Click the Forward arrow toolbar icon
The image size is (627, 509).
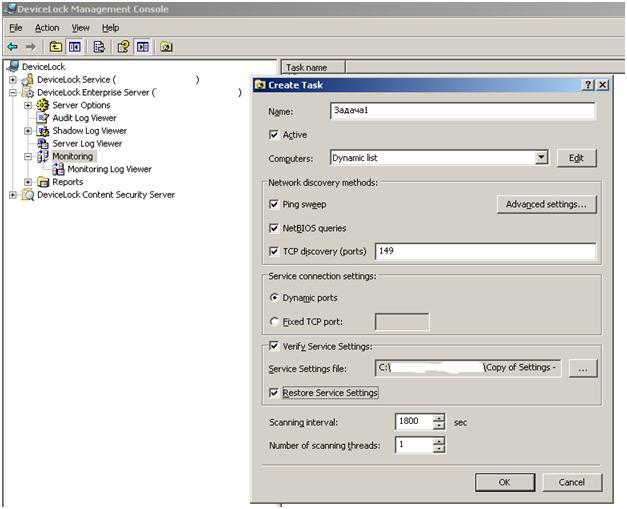31,47
